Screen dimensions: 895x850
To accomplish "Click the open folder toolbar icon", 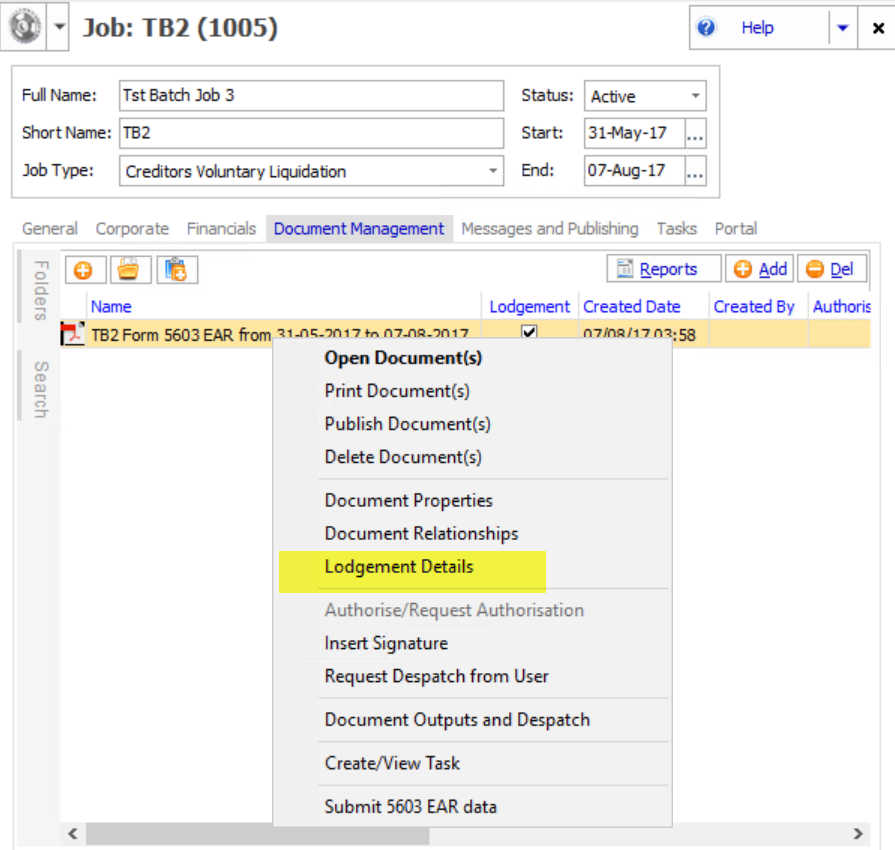I will 130,269.
